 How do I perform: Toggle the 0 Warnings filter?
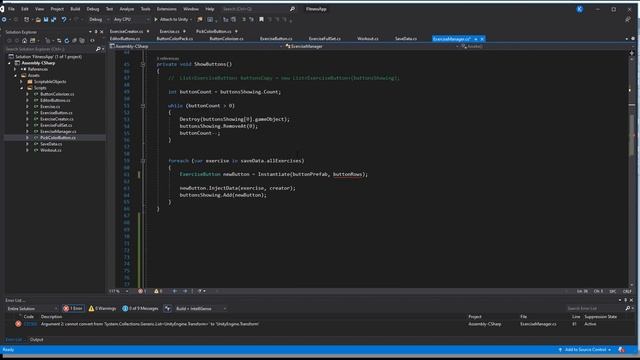102,309
